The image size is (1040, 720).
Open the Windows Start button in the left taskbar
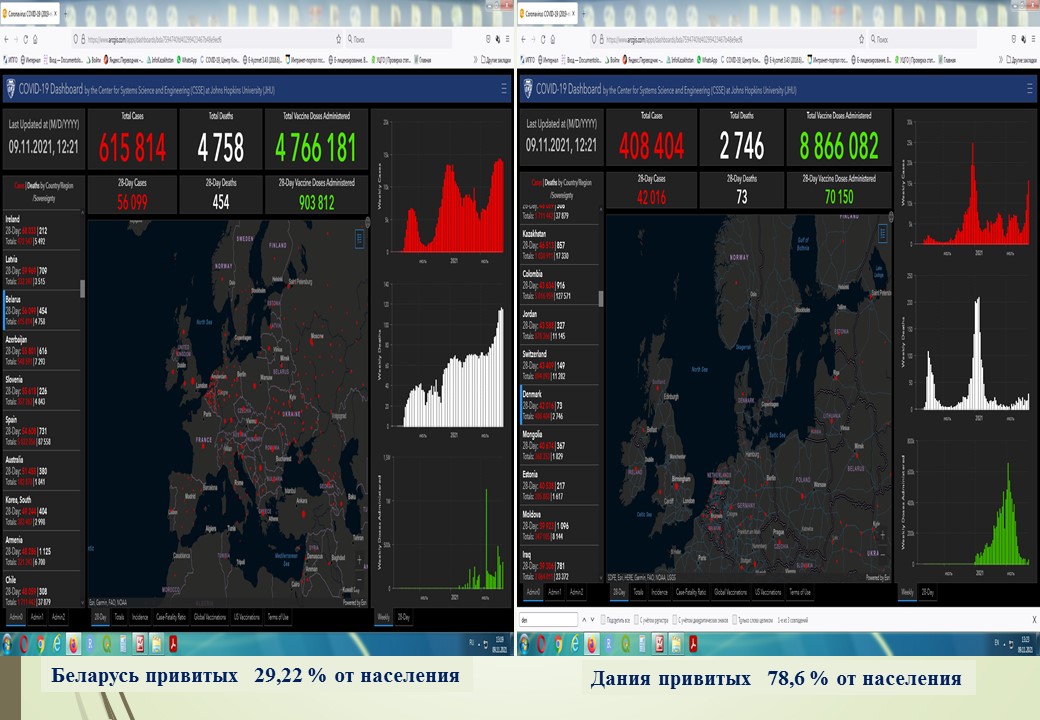pyautogui.click(x=7, y=643)
